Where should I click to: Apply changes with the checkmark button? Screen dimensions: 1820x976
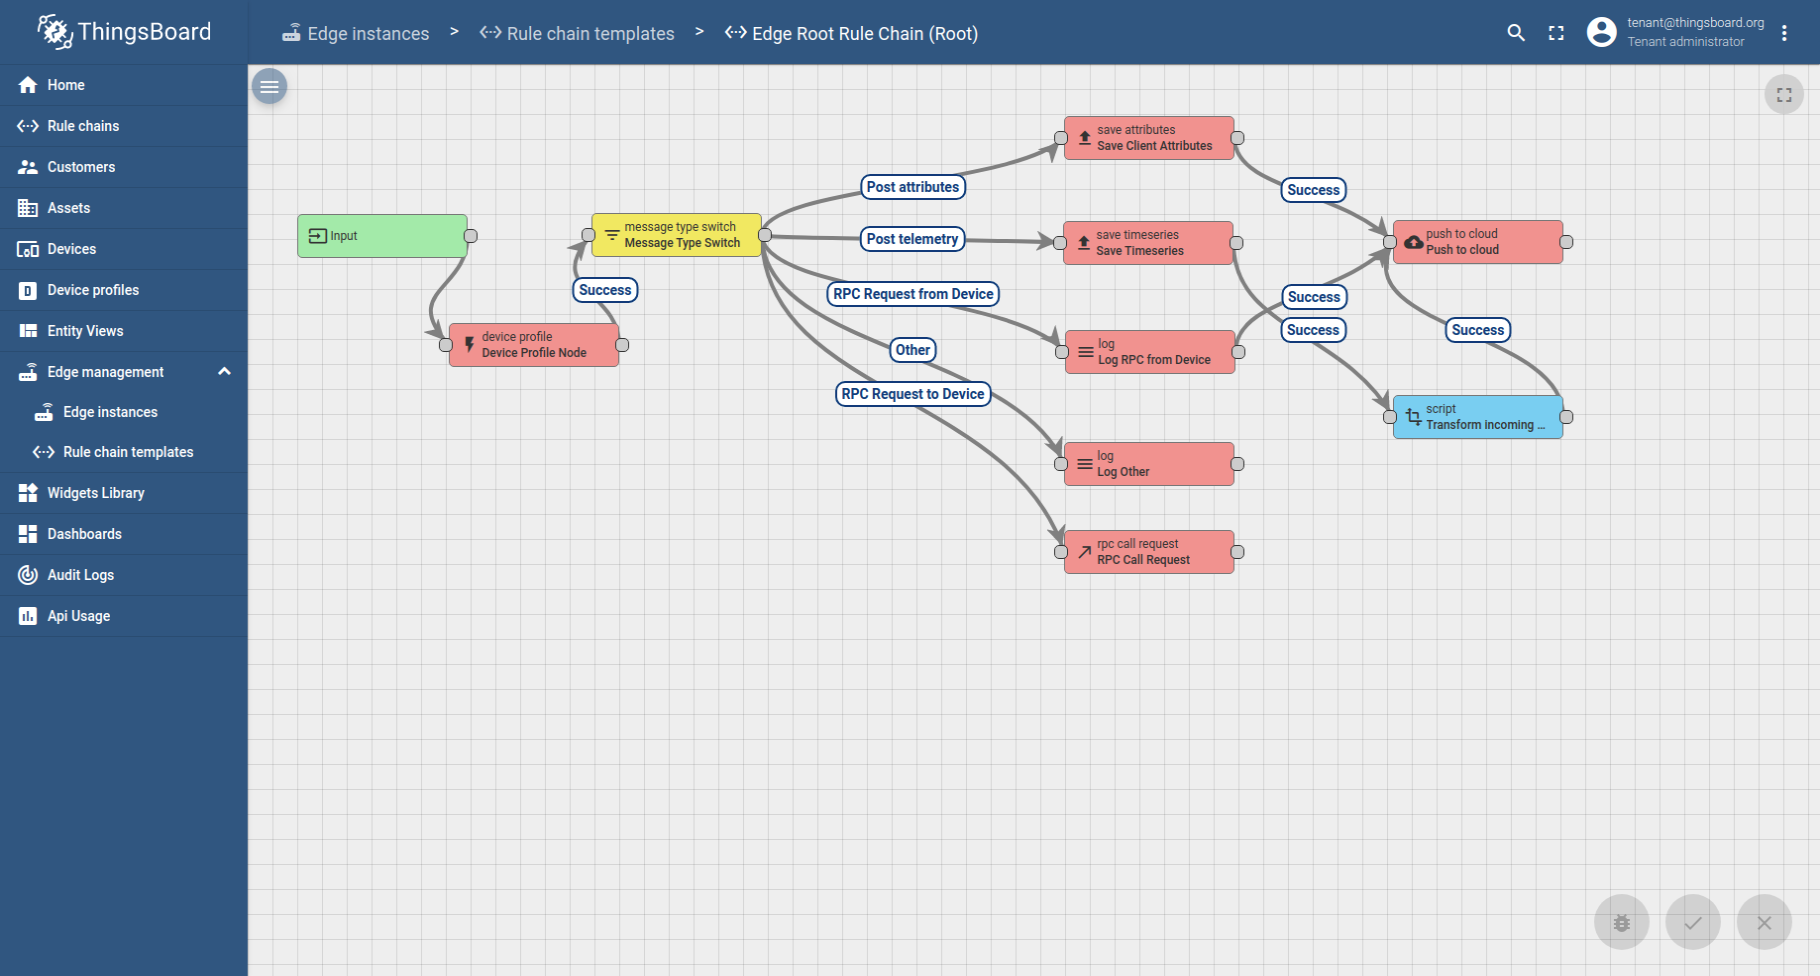tap(1693, 922)
